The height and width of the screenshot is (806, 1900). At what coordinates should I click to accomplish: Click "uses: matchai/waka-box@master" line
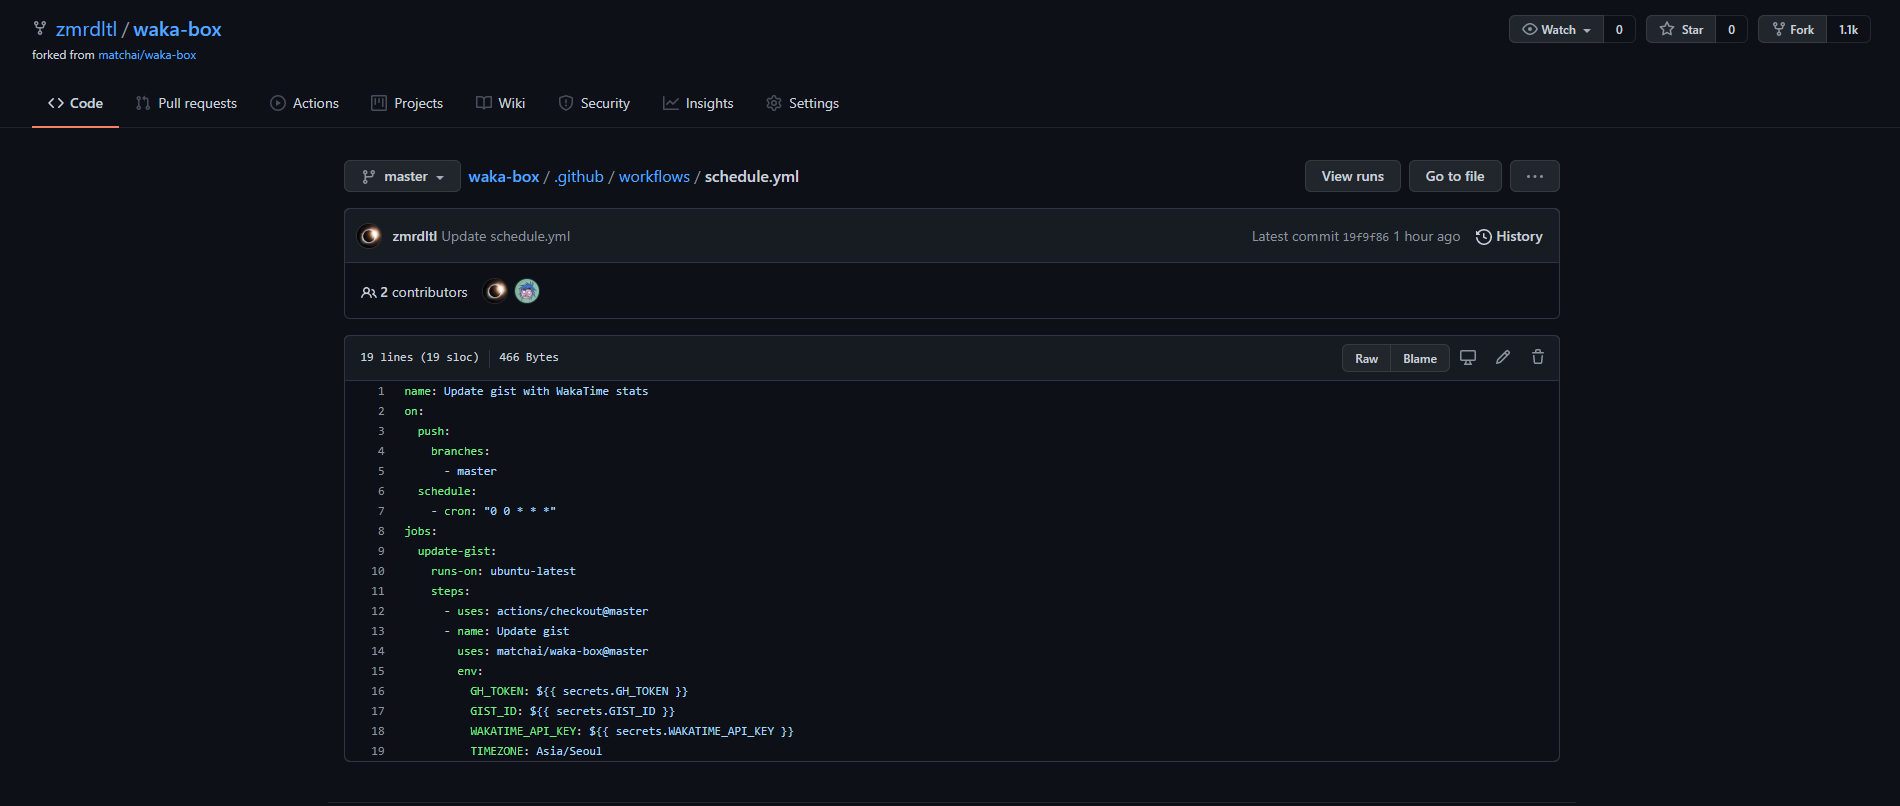pos(553,651)
